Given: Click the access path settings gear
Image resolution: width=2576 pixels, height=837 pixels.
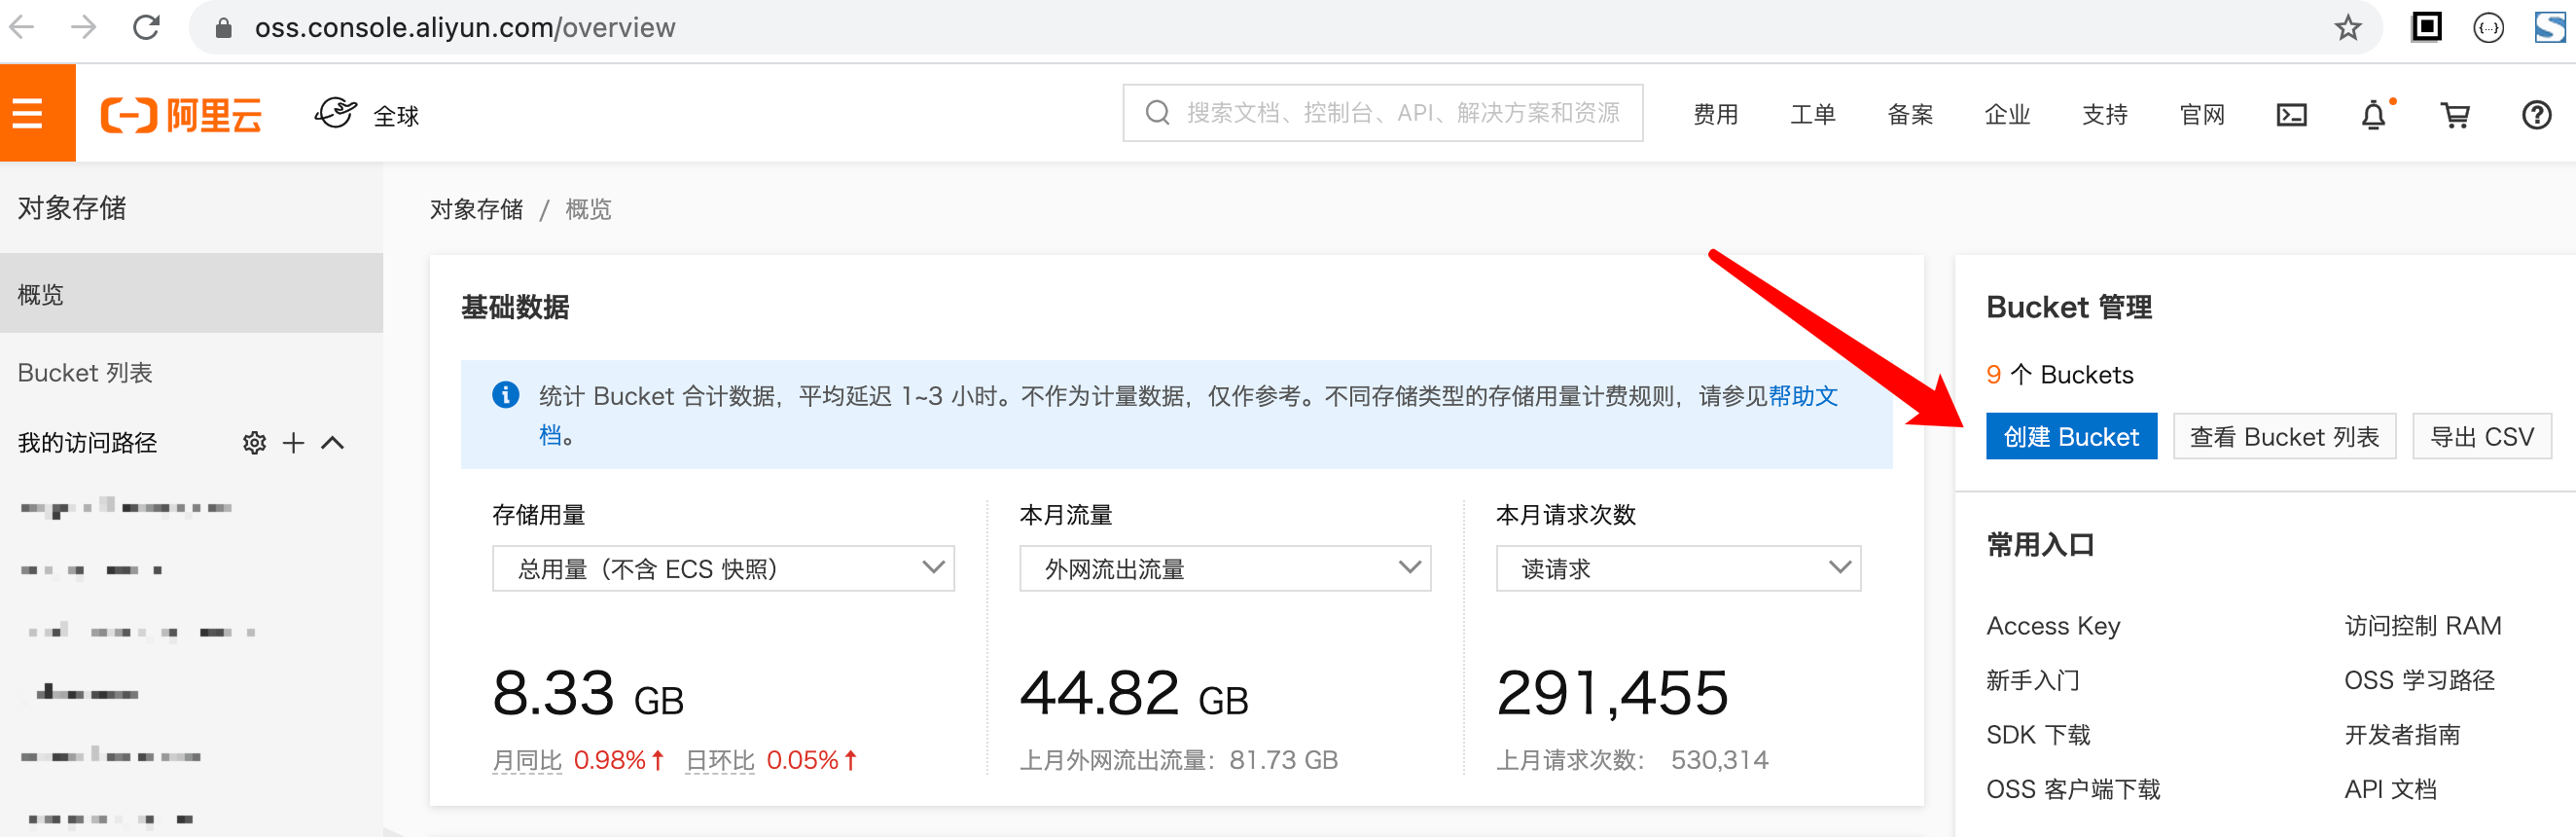Looking at the screenshot, I should (x=254, y=443).
